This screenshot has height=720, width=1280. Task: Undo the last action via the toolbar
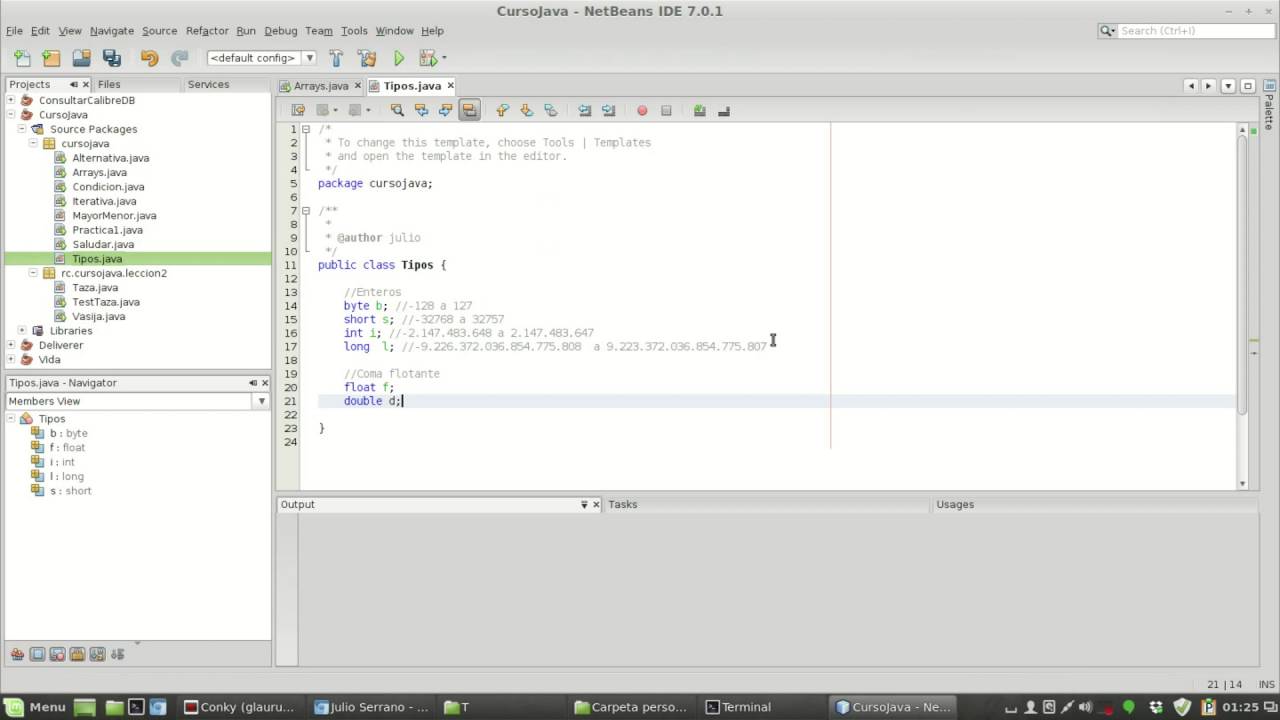tap(149, 58)
